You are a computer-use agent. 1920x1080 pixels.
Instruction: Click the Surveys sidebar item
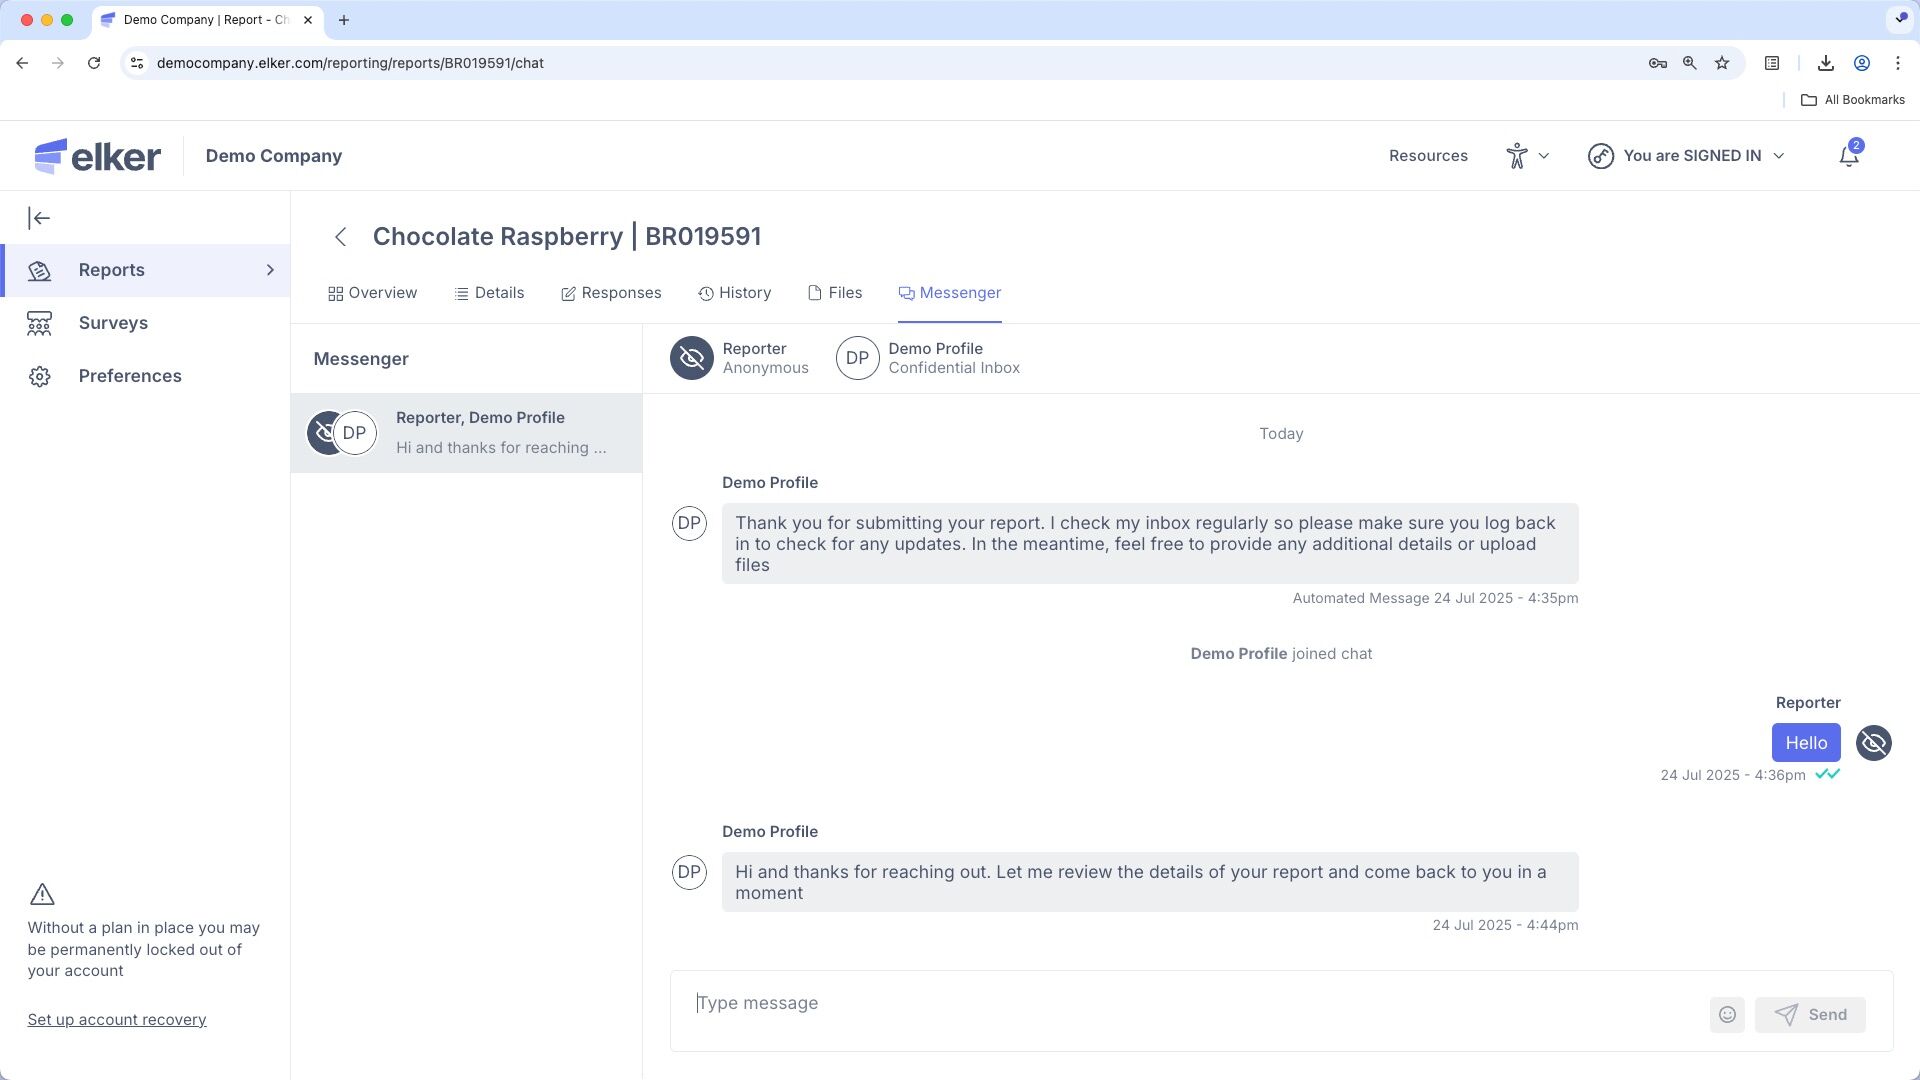113,323
